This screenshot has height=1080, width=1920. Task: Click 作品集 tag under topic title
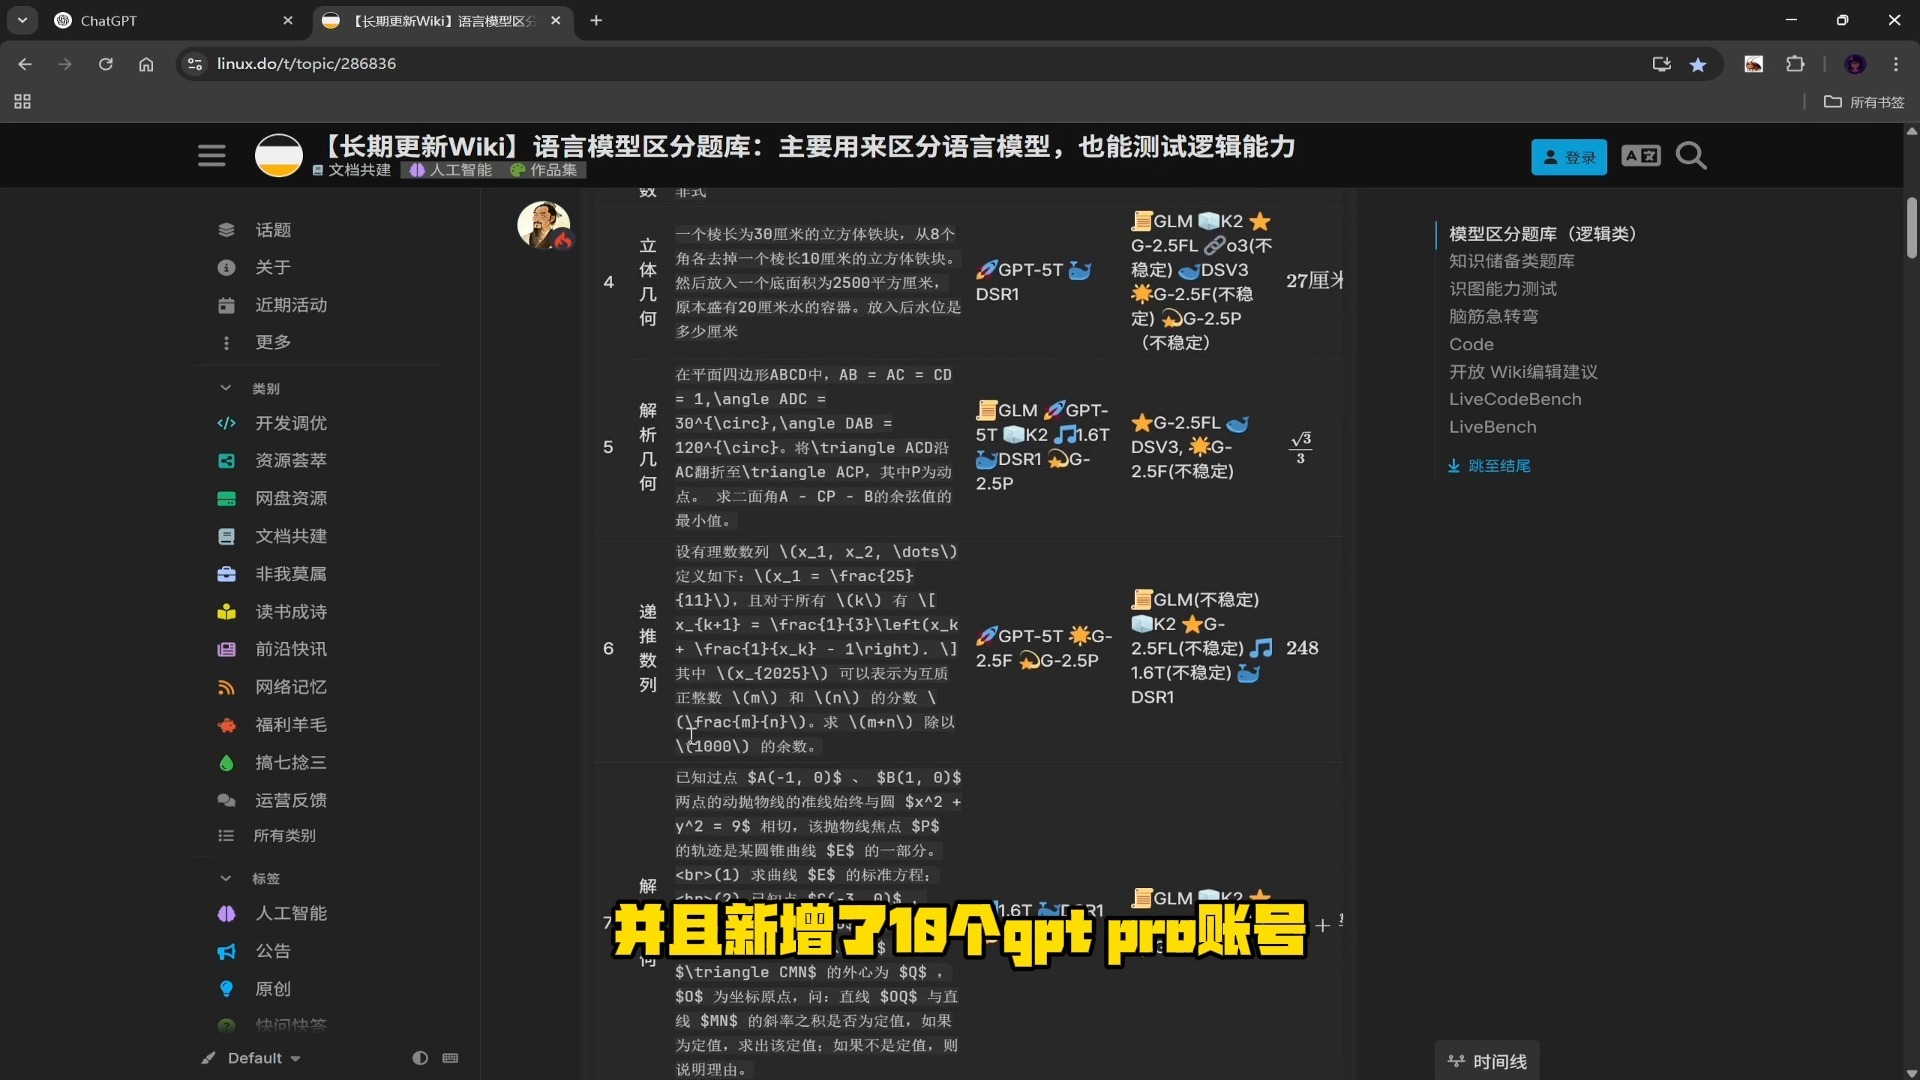544,170
